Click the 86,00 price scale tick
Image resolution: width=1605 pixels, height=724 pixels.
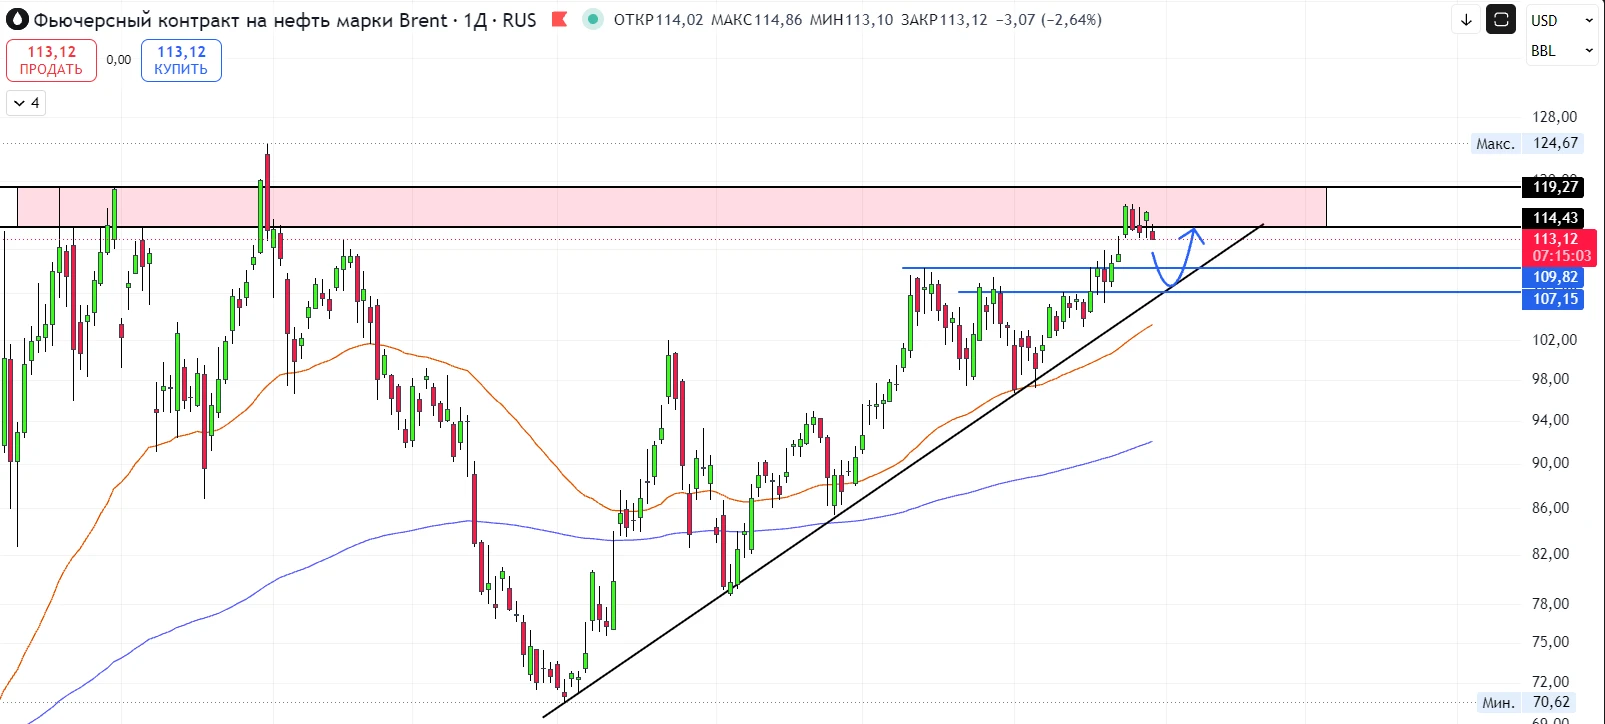point(1551,508)
